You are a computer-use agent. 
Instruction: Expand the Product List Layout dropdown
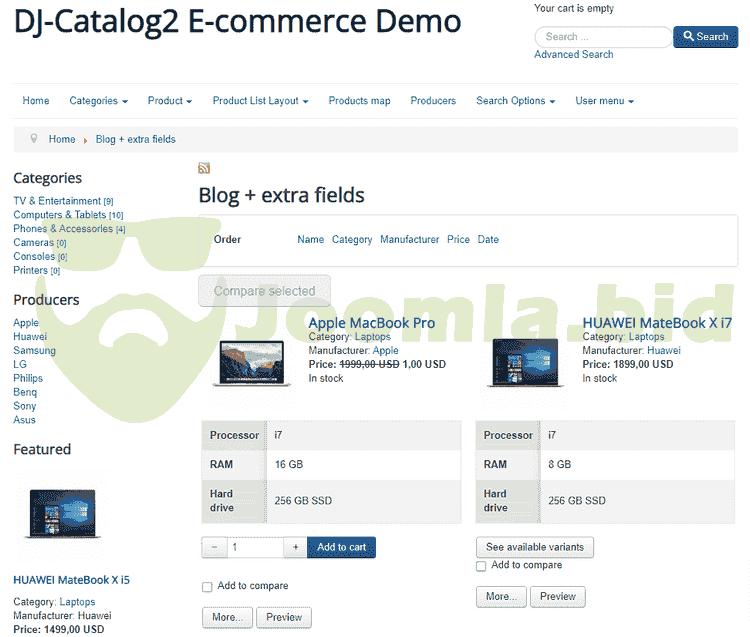pyautogui.click(x=260, y=101)
